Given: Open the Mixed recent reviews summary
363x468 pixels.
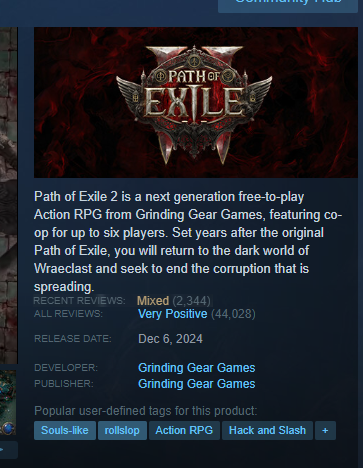Looking at the screenshot, I should 153,301.
